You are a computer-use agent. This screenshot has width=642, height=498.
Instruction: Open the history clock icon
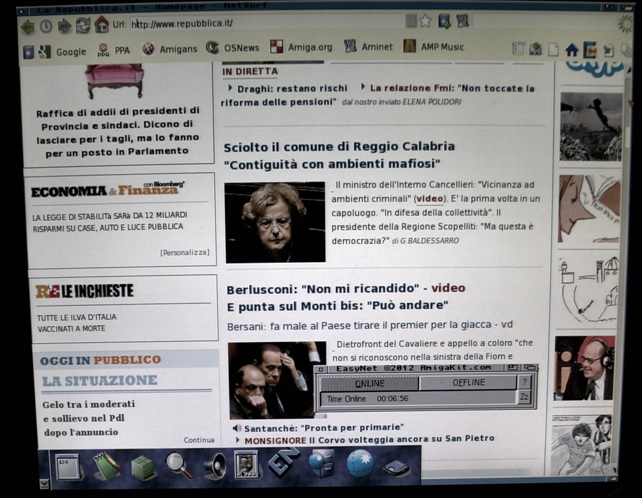tap(46, 26)
